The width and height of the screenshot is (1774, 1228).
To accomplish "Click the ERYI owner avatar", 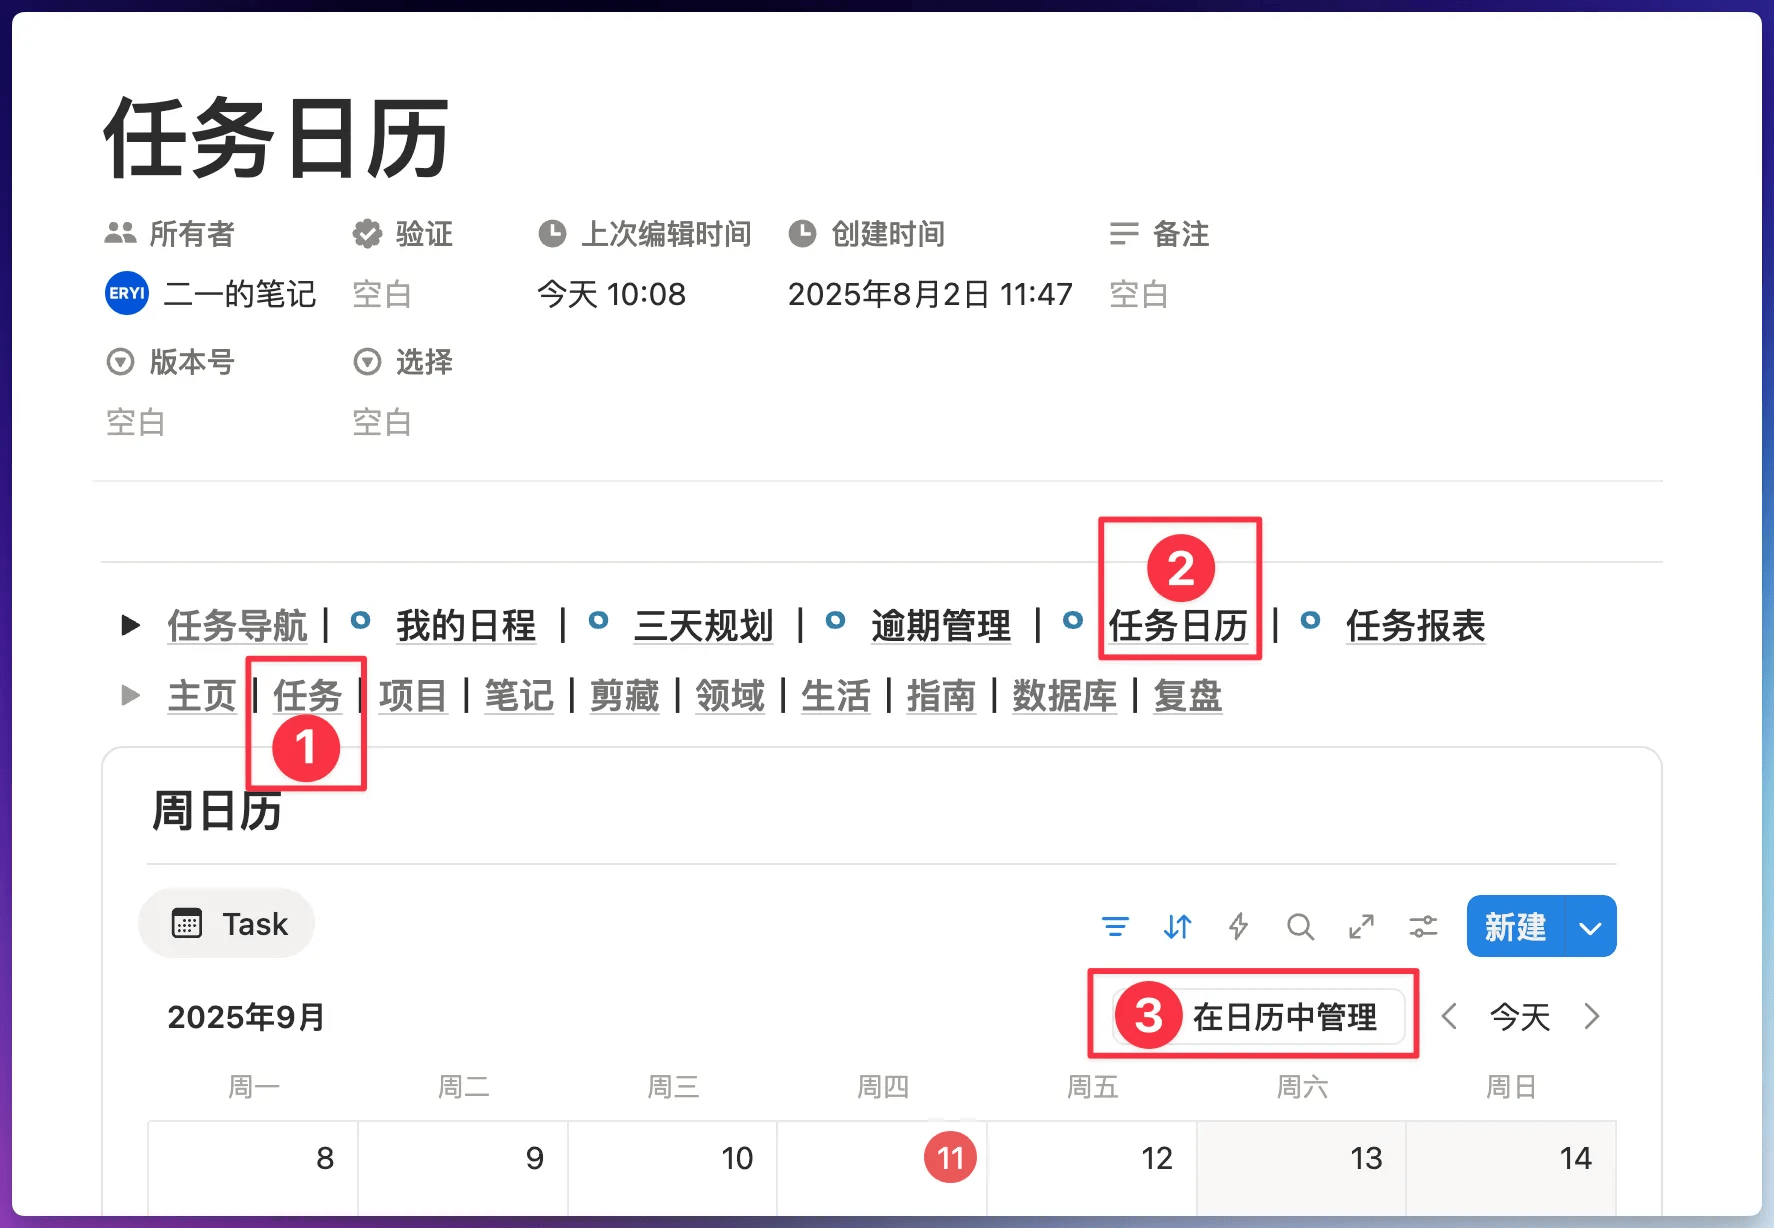I will pyautogui.click(x=127, y=293).
